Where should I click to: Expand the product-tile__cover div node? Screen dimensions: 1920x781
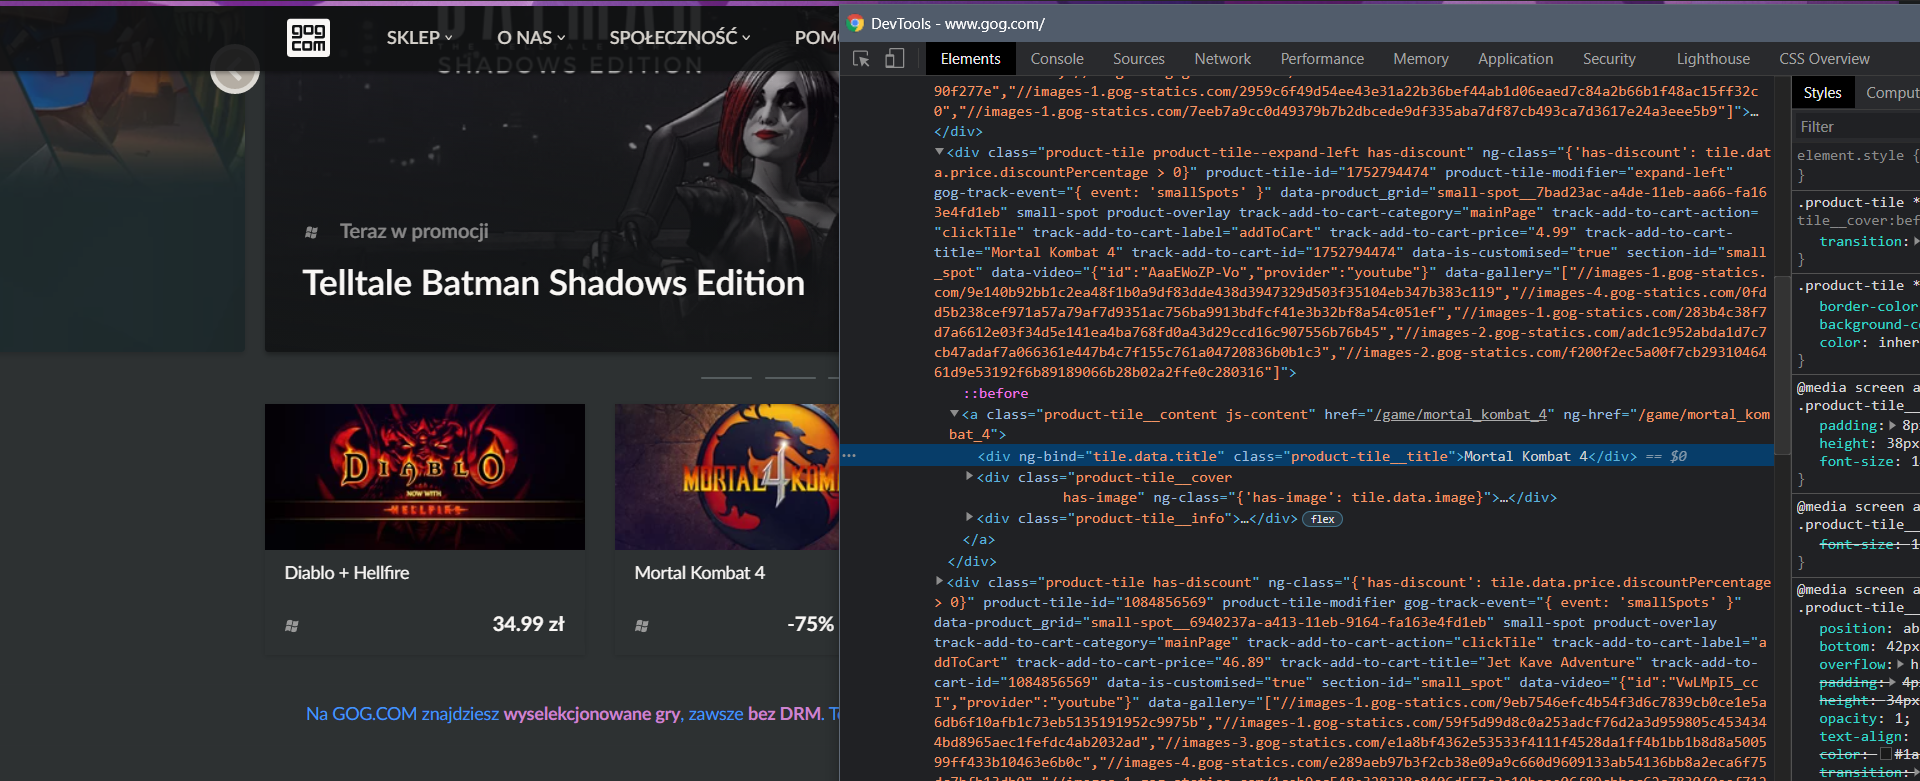(969, 477)
